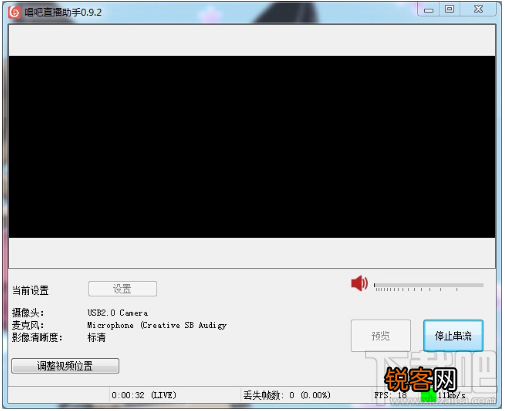
Task: Mute audio with the red speaker icon
Action: (359, 283)
